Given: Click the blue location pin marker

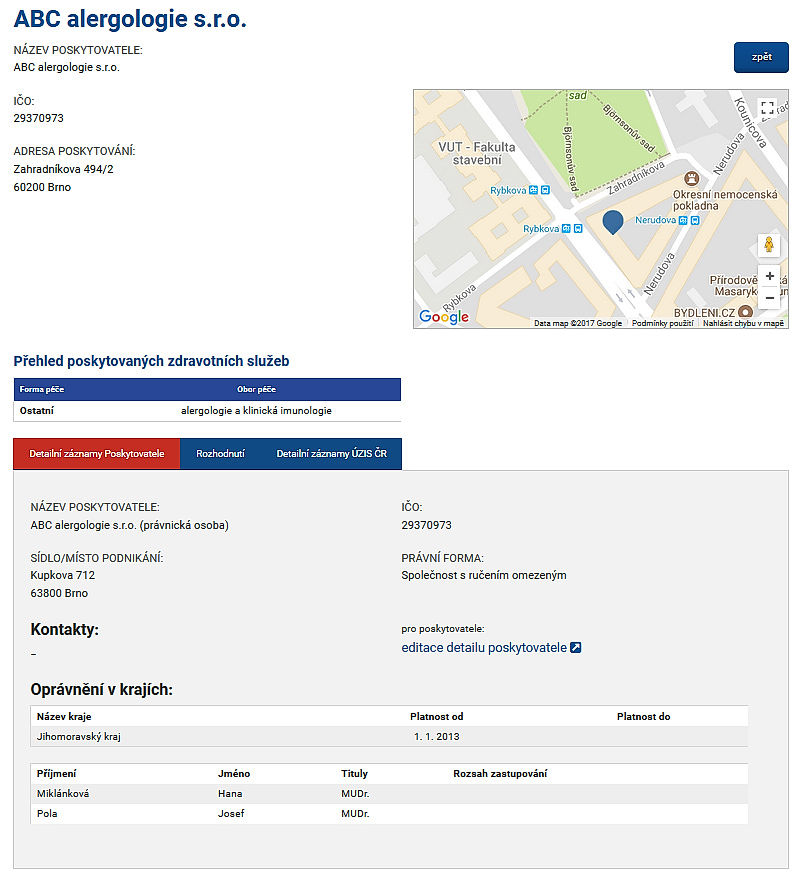Looking at the screenshot, I should [x=613, y=222].
